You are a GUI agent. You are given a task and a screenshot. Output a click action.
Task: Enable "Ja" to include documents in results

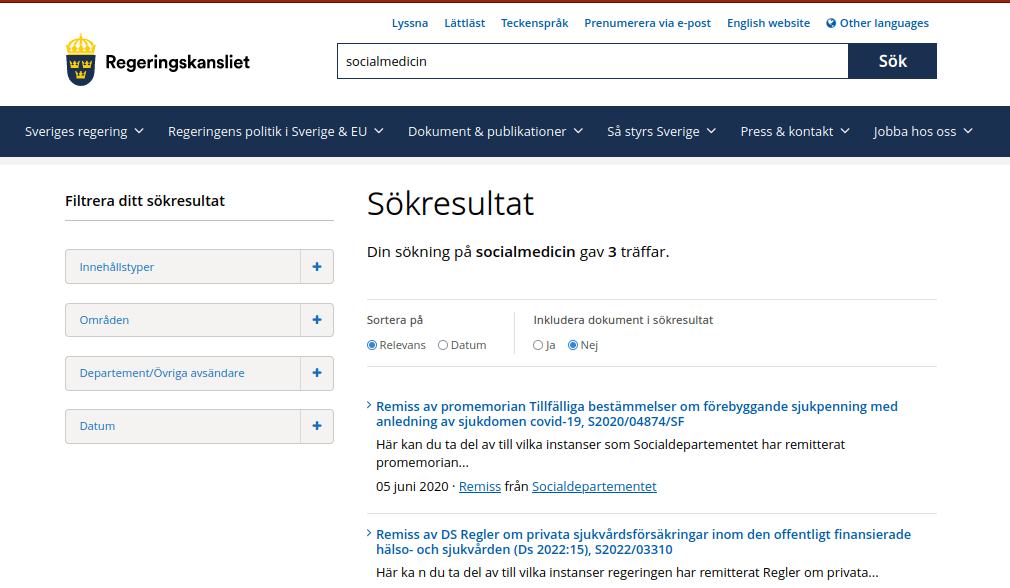538,344
